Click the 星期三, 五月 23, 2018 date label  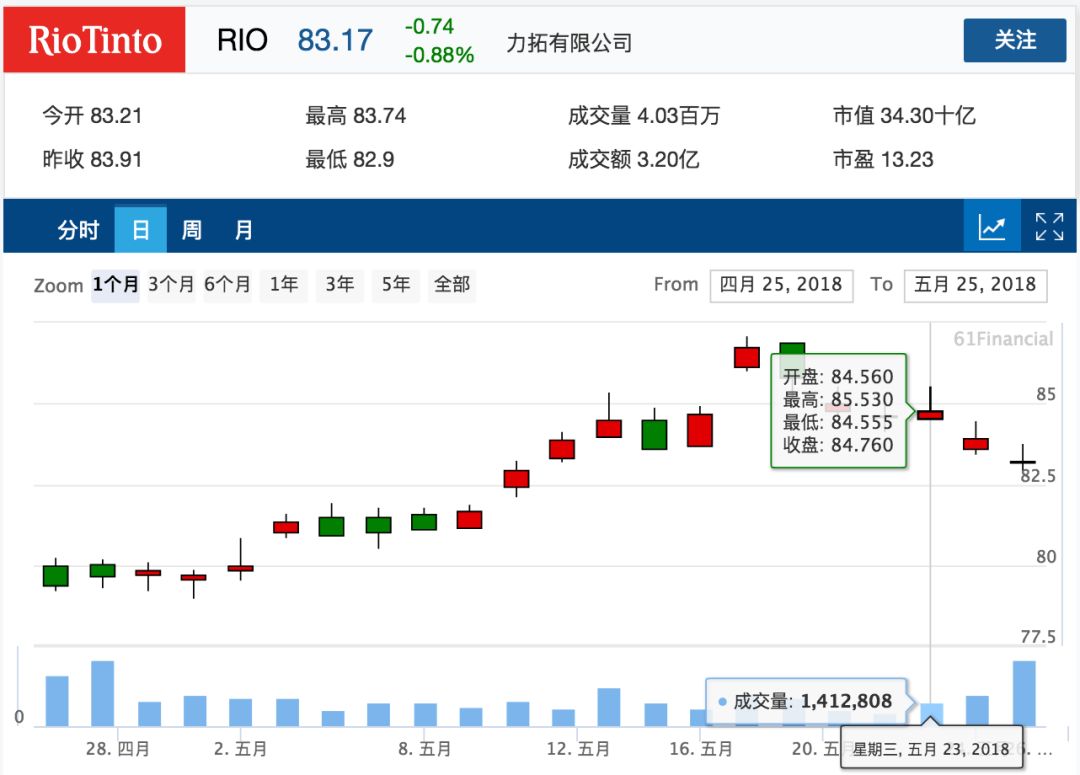click(x=931, y=749)
